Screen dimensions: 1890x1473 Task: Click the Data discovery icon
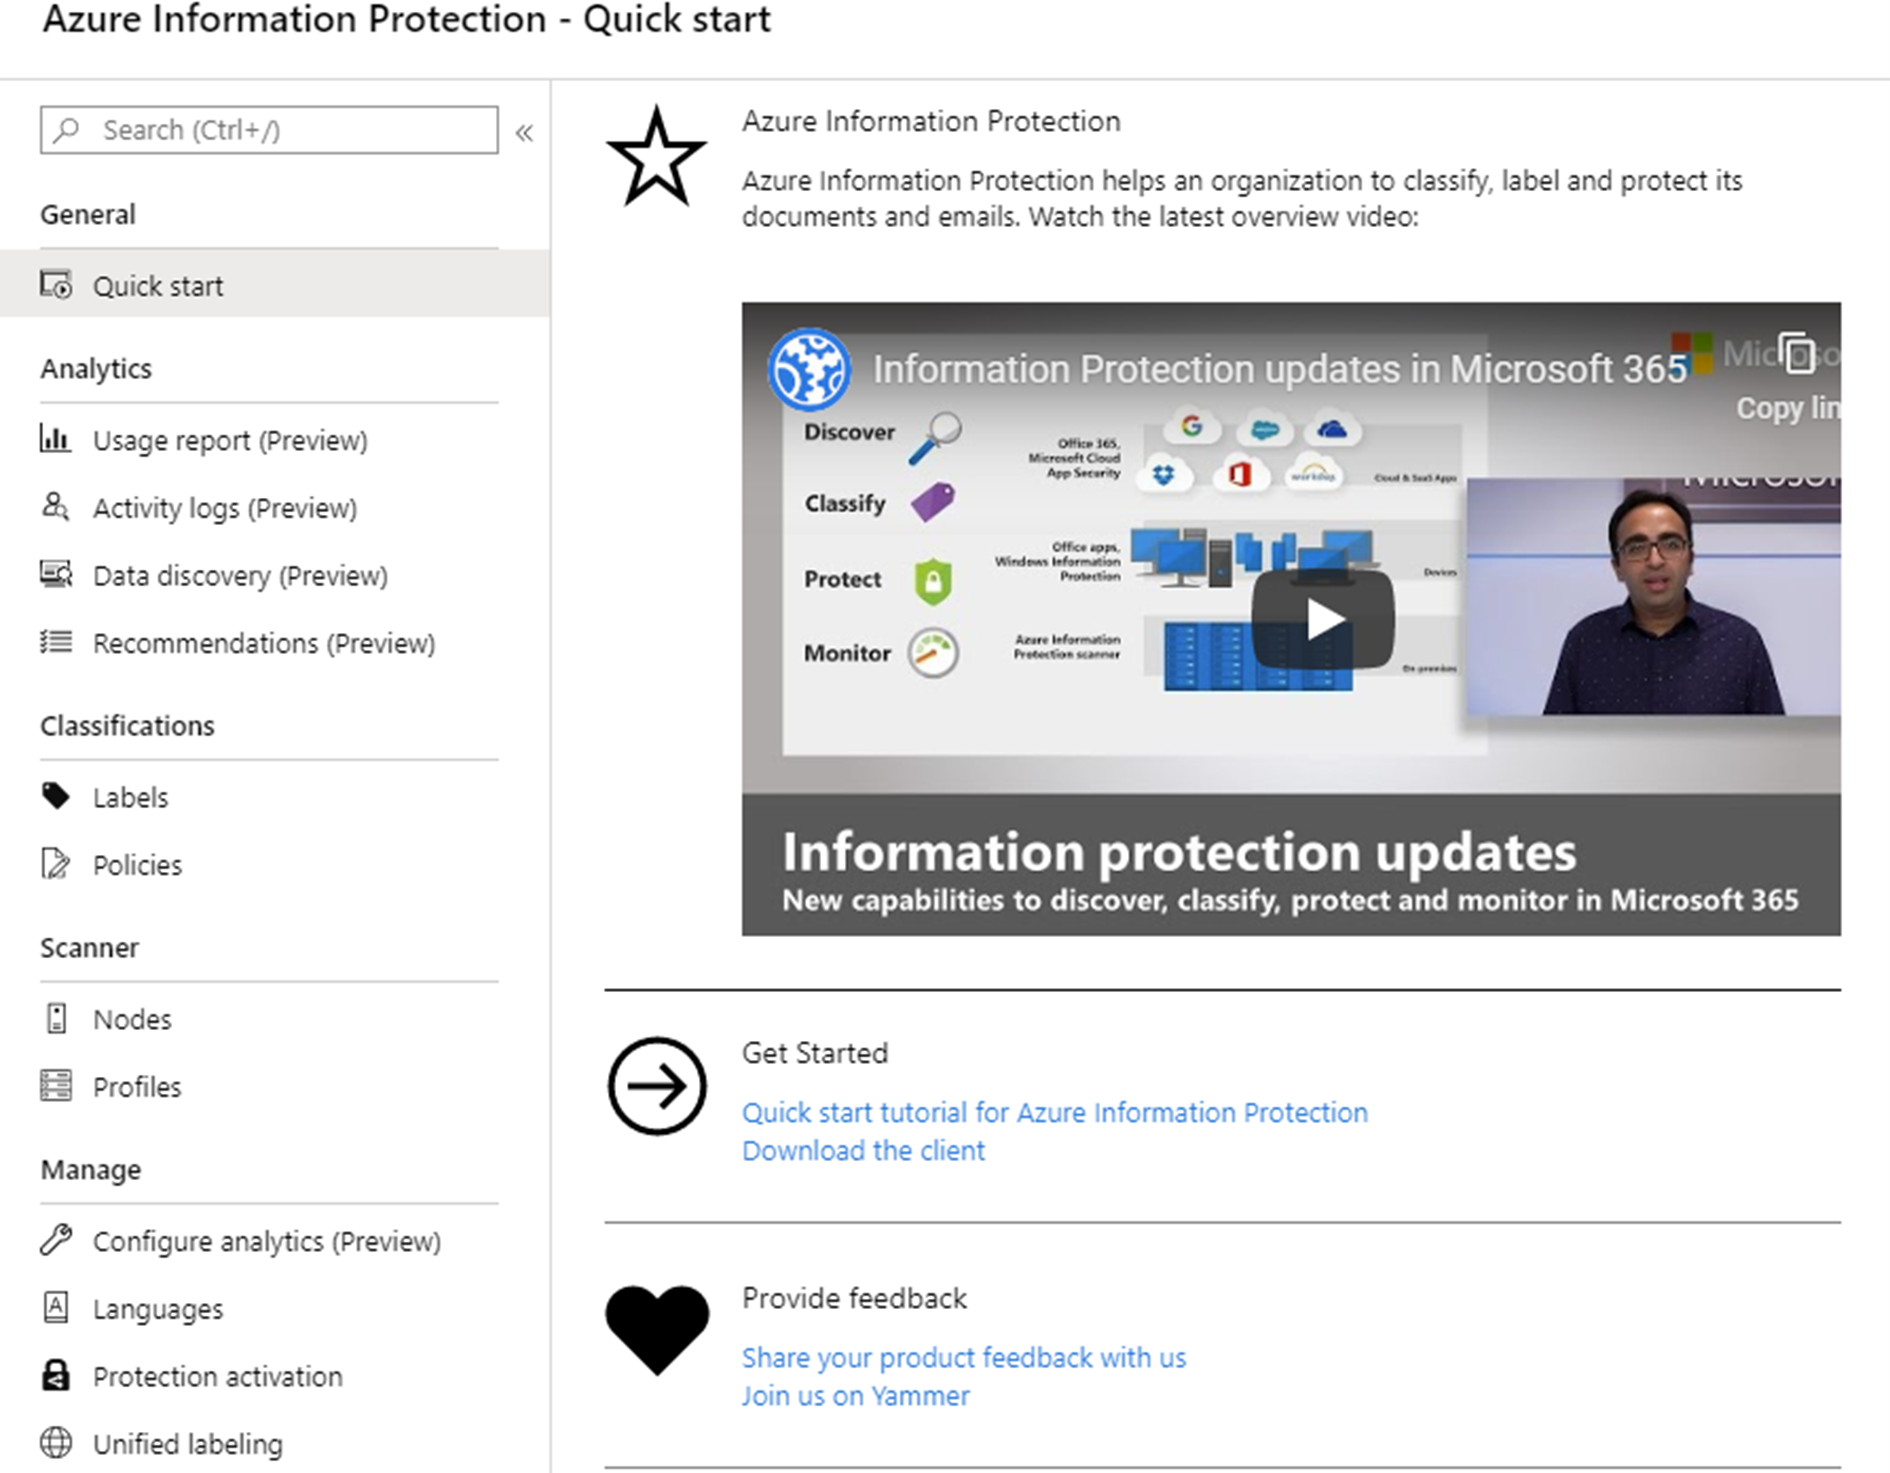point(56,574)
